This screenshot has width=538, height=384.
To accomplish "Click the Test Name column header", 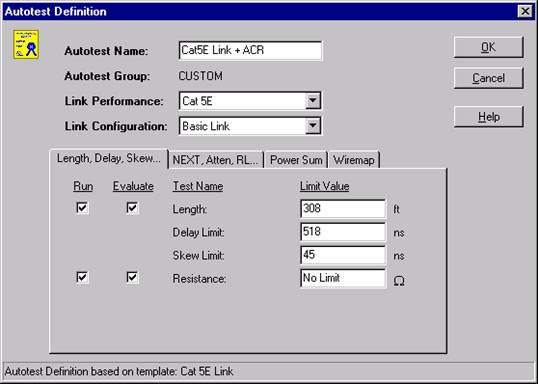I will click(x=198, y=186).
